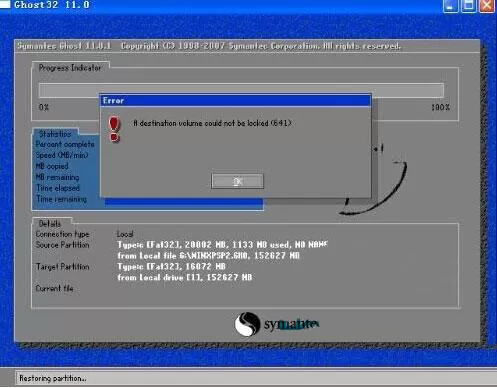Click the red exclamation error icon
Viewport: 497px width, 388px height.
pos(114,129)
